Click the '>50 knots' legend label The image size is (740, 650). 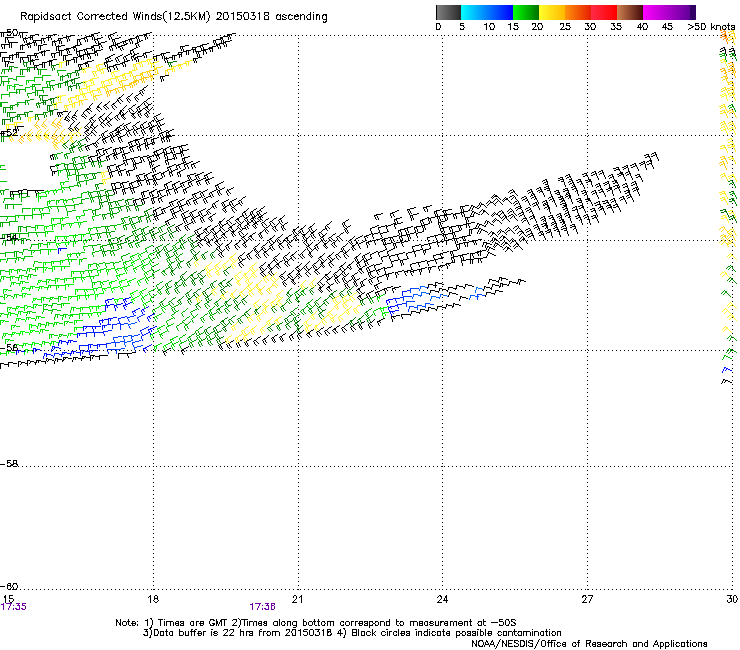tap(711, 27)
